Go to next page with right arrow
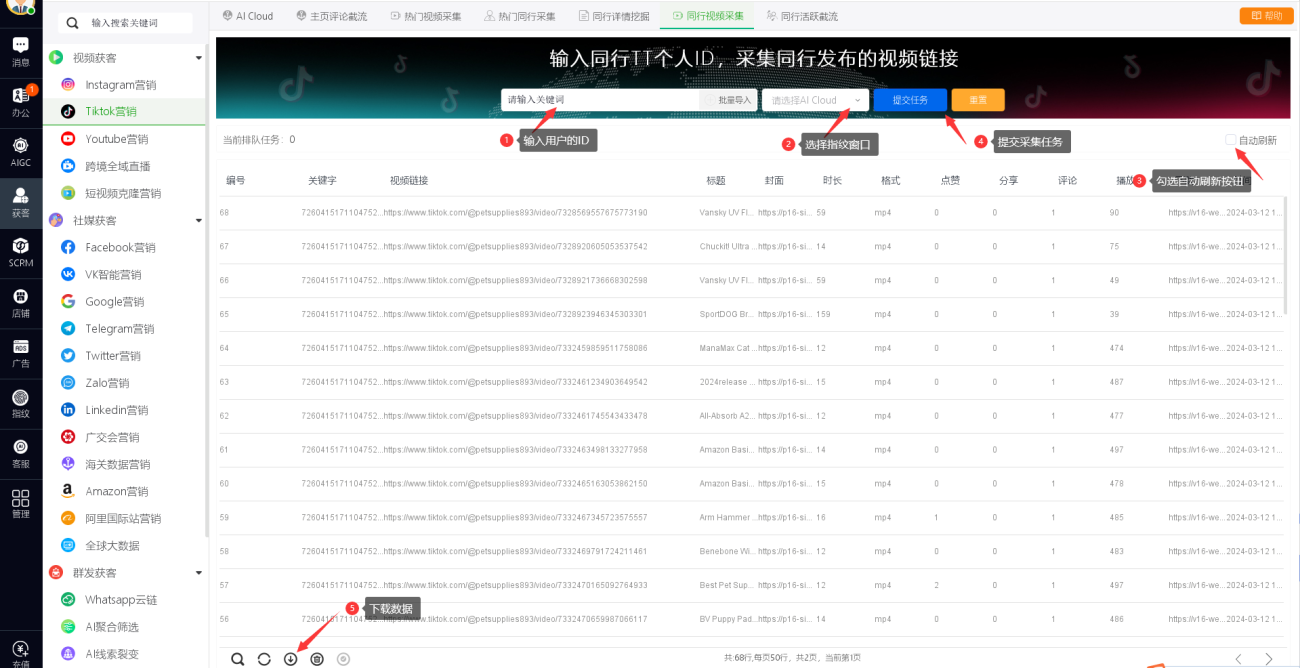Screen dimensions: 1300x668 [x=1269, y=658]
